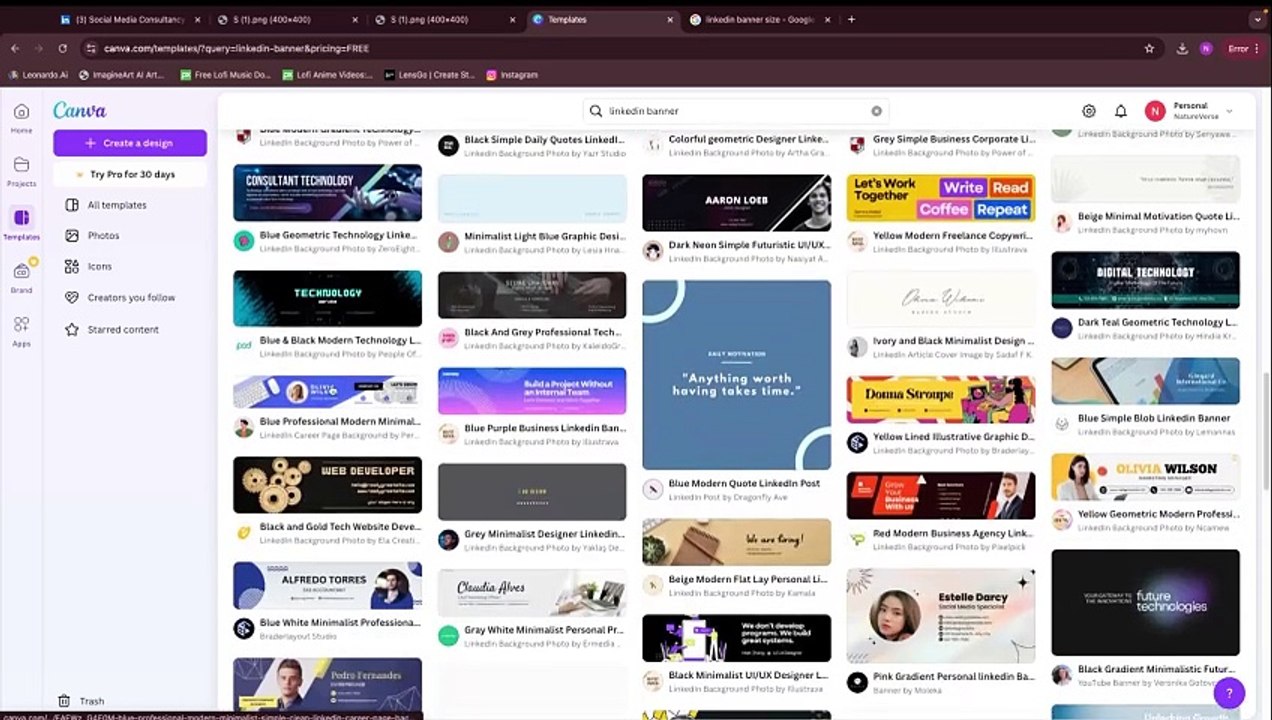
Task: Open the Instagram bookmark
Action: tap(512, 75)
